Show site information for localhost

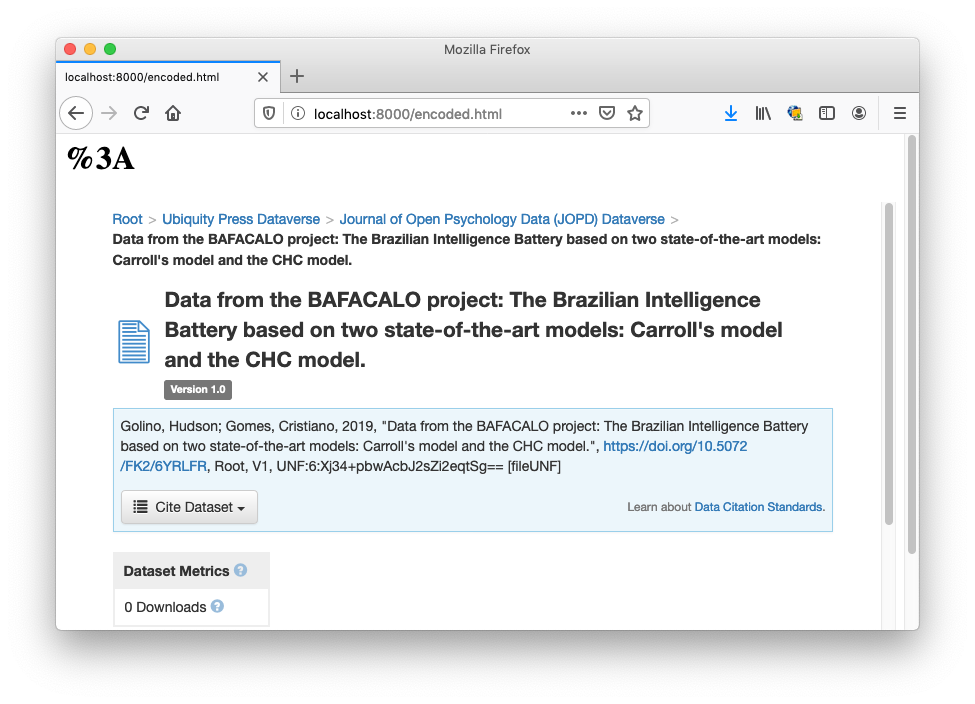tap(298, 114)
